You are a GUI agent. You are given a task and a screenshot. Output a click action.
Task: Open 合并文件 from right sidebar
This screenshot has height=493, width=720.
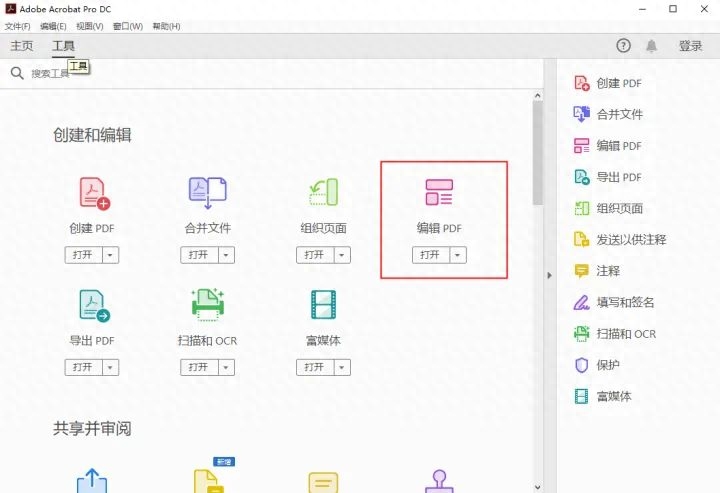click(608, 114)
